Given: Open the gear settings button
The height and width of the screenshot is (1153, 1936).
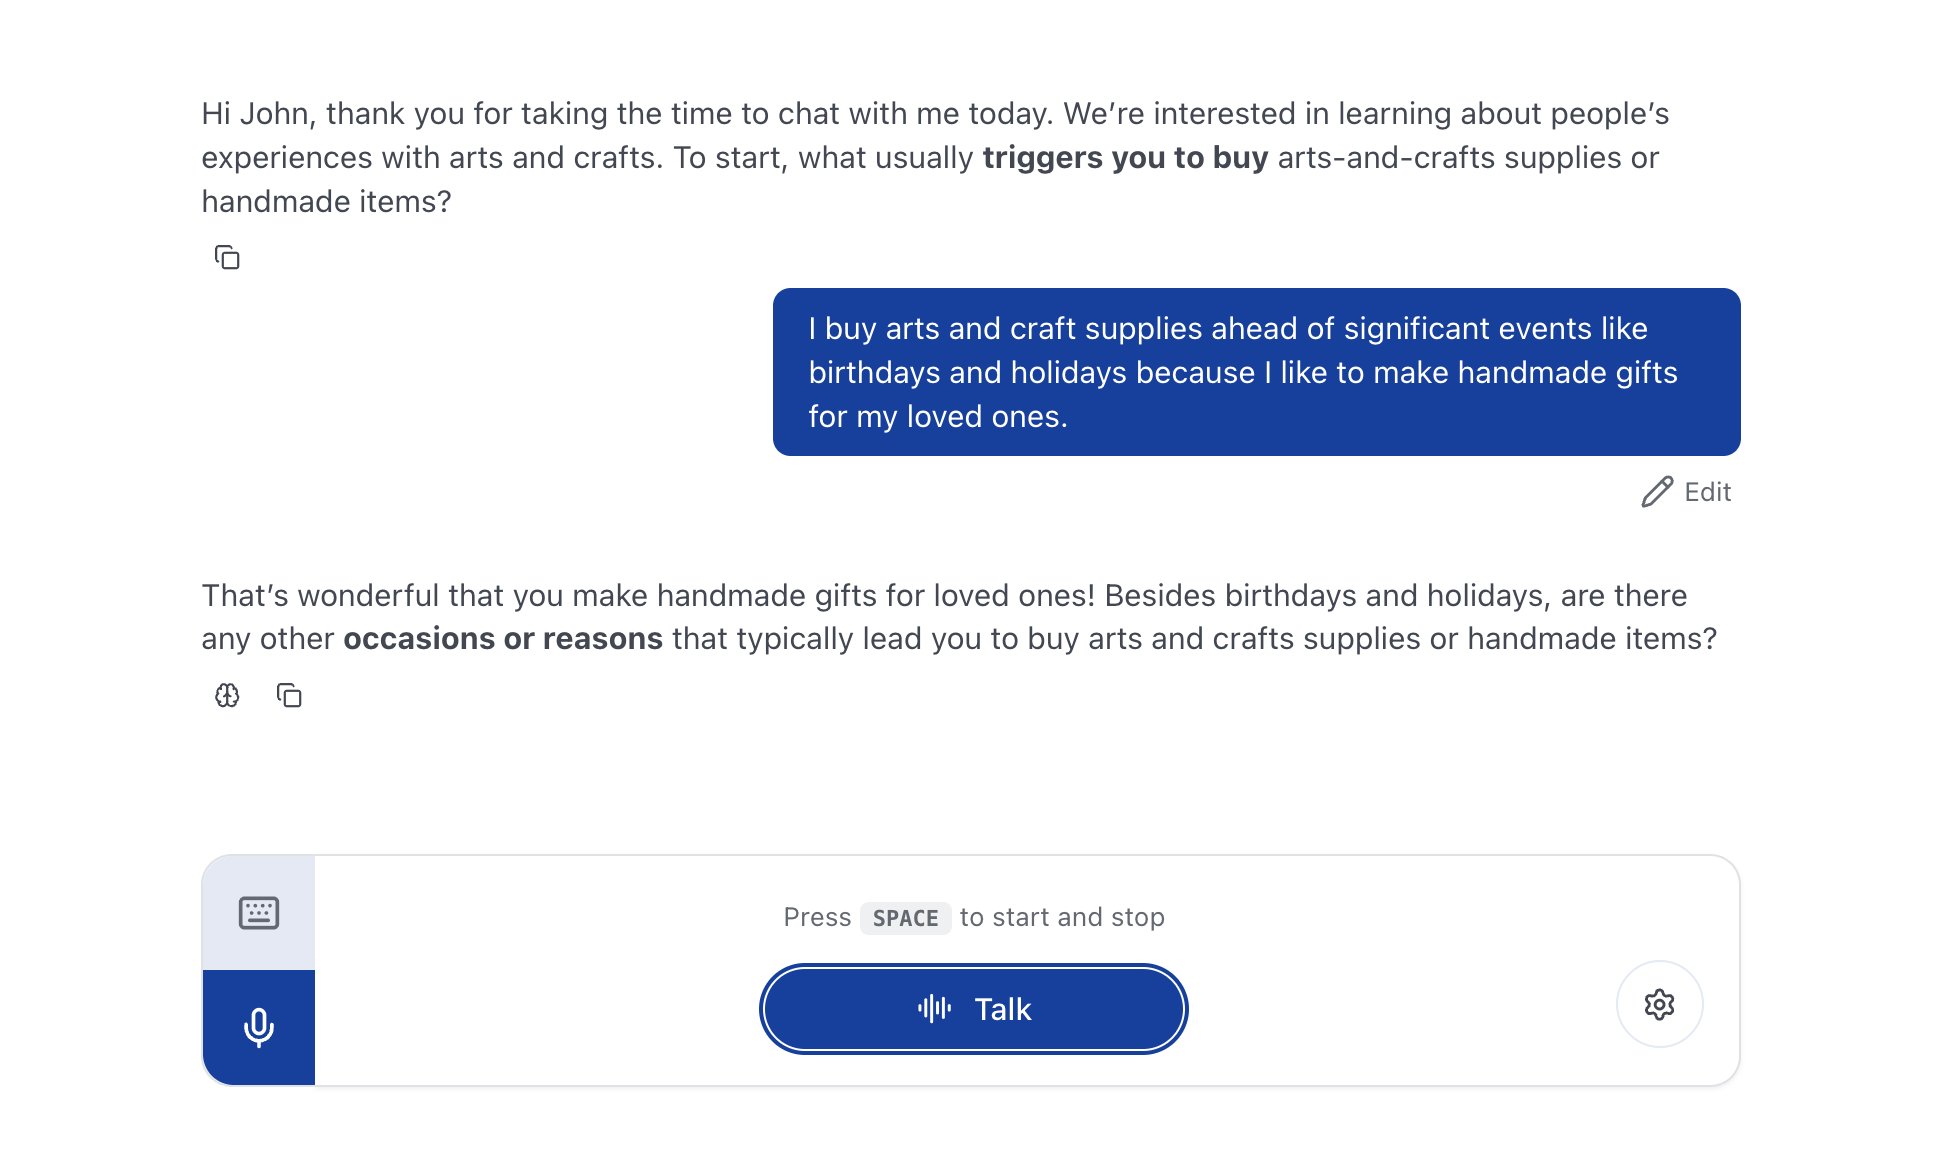Looking at the screenshot, I should tap(1659, 1004).
